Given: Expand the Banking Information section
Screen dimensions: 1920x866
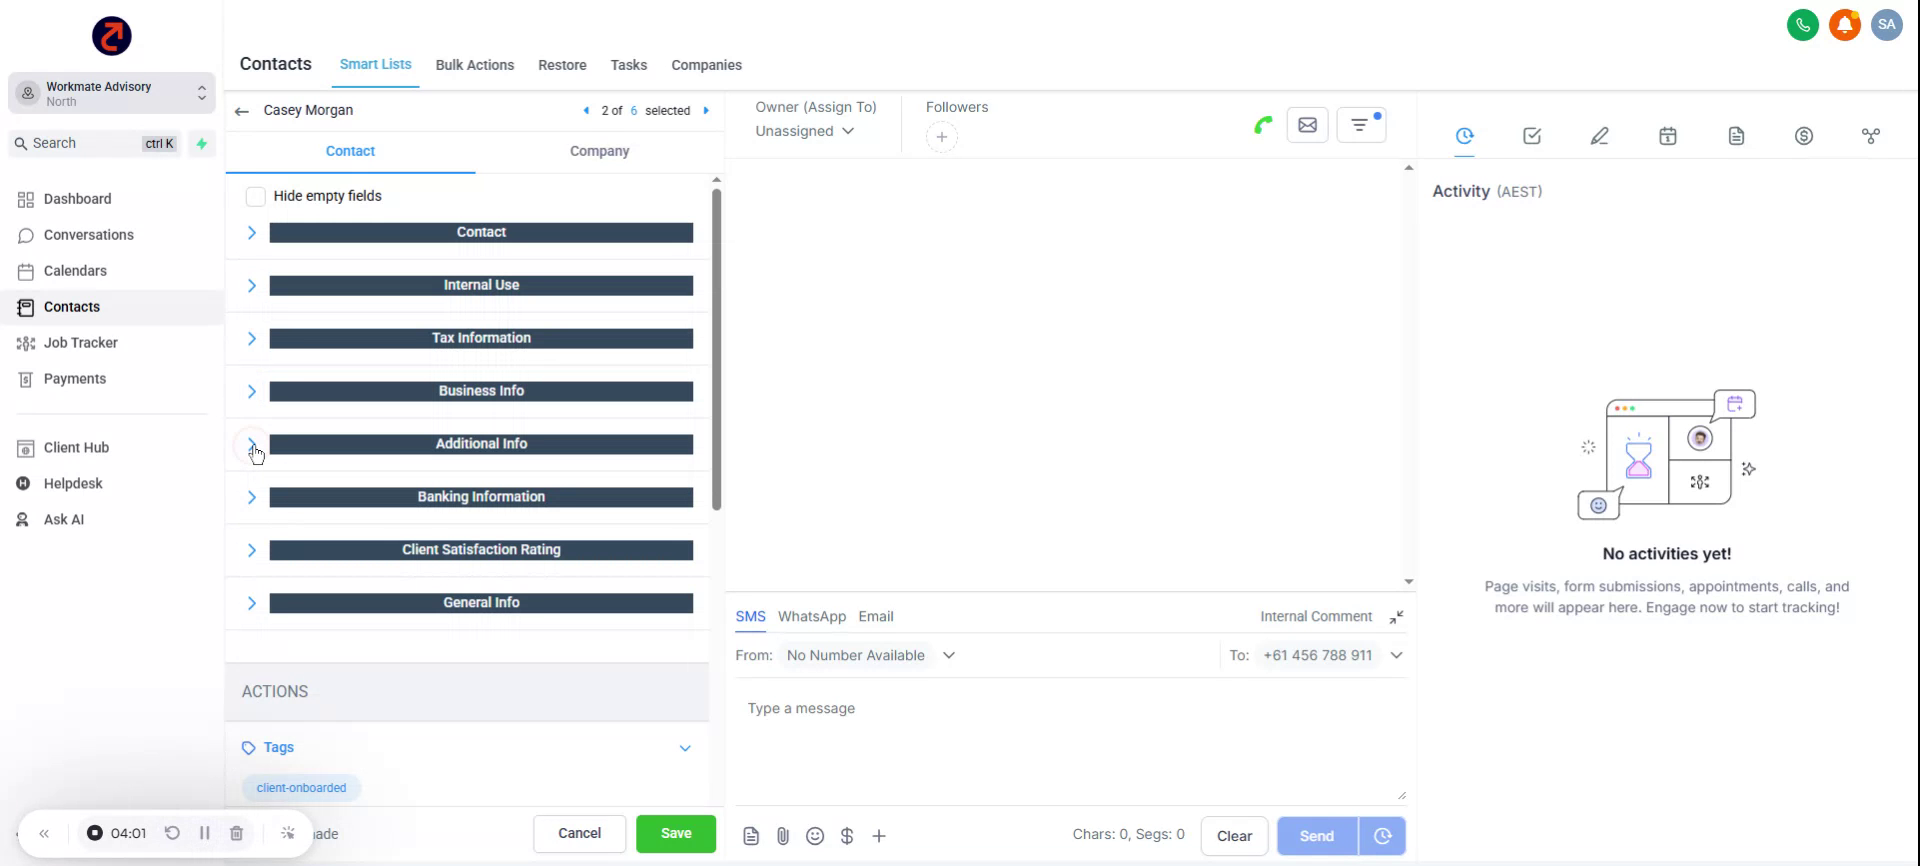Looking at the screenshot, I should coord(252,498).
